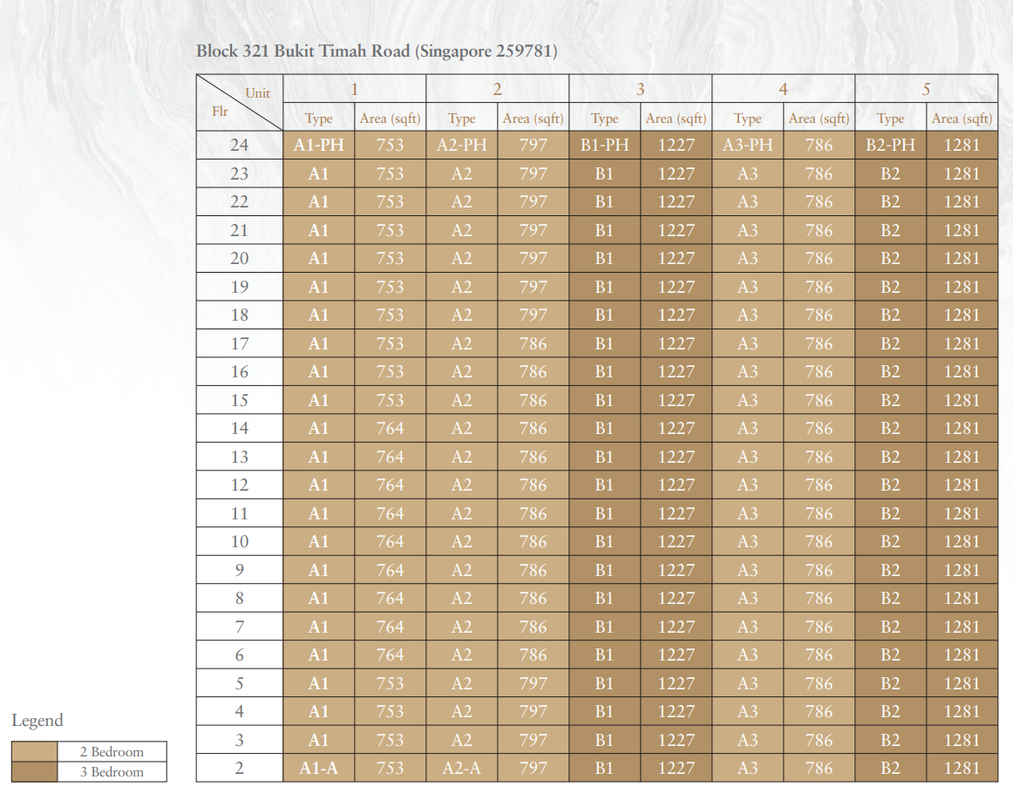The width and height of the screenshot is (1013, 800).
Task: Select floor number 16 row label
Action: point(240,372)
